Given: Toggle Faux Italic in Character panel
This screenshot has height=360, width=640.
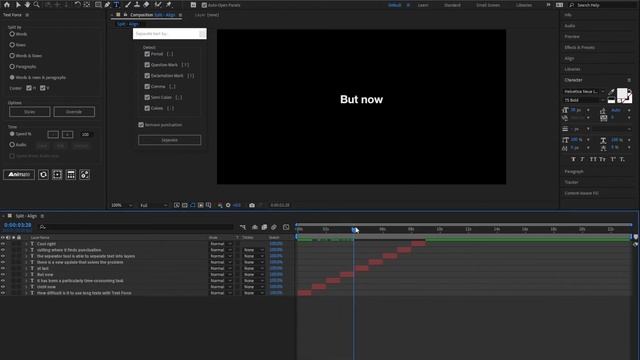Looking at the screenshot, I should [582, 159].
